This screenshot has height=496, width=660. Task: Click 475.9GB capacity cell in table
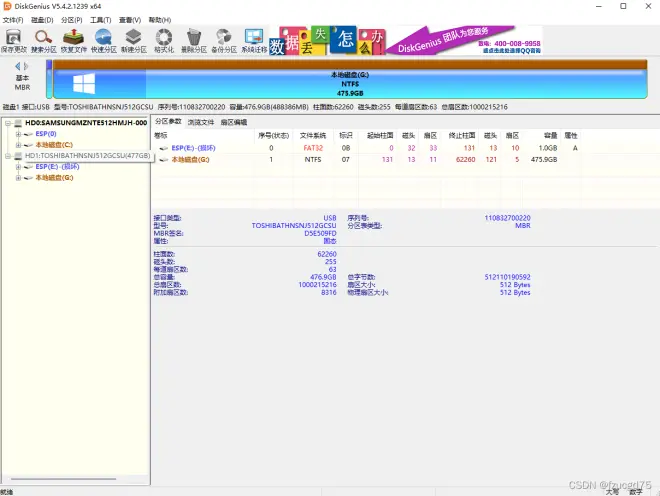coord(544,160)
